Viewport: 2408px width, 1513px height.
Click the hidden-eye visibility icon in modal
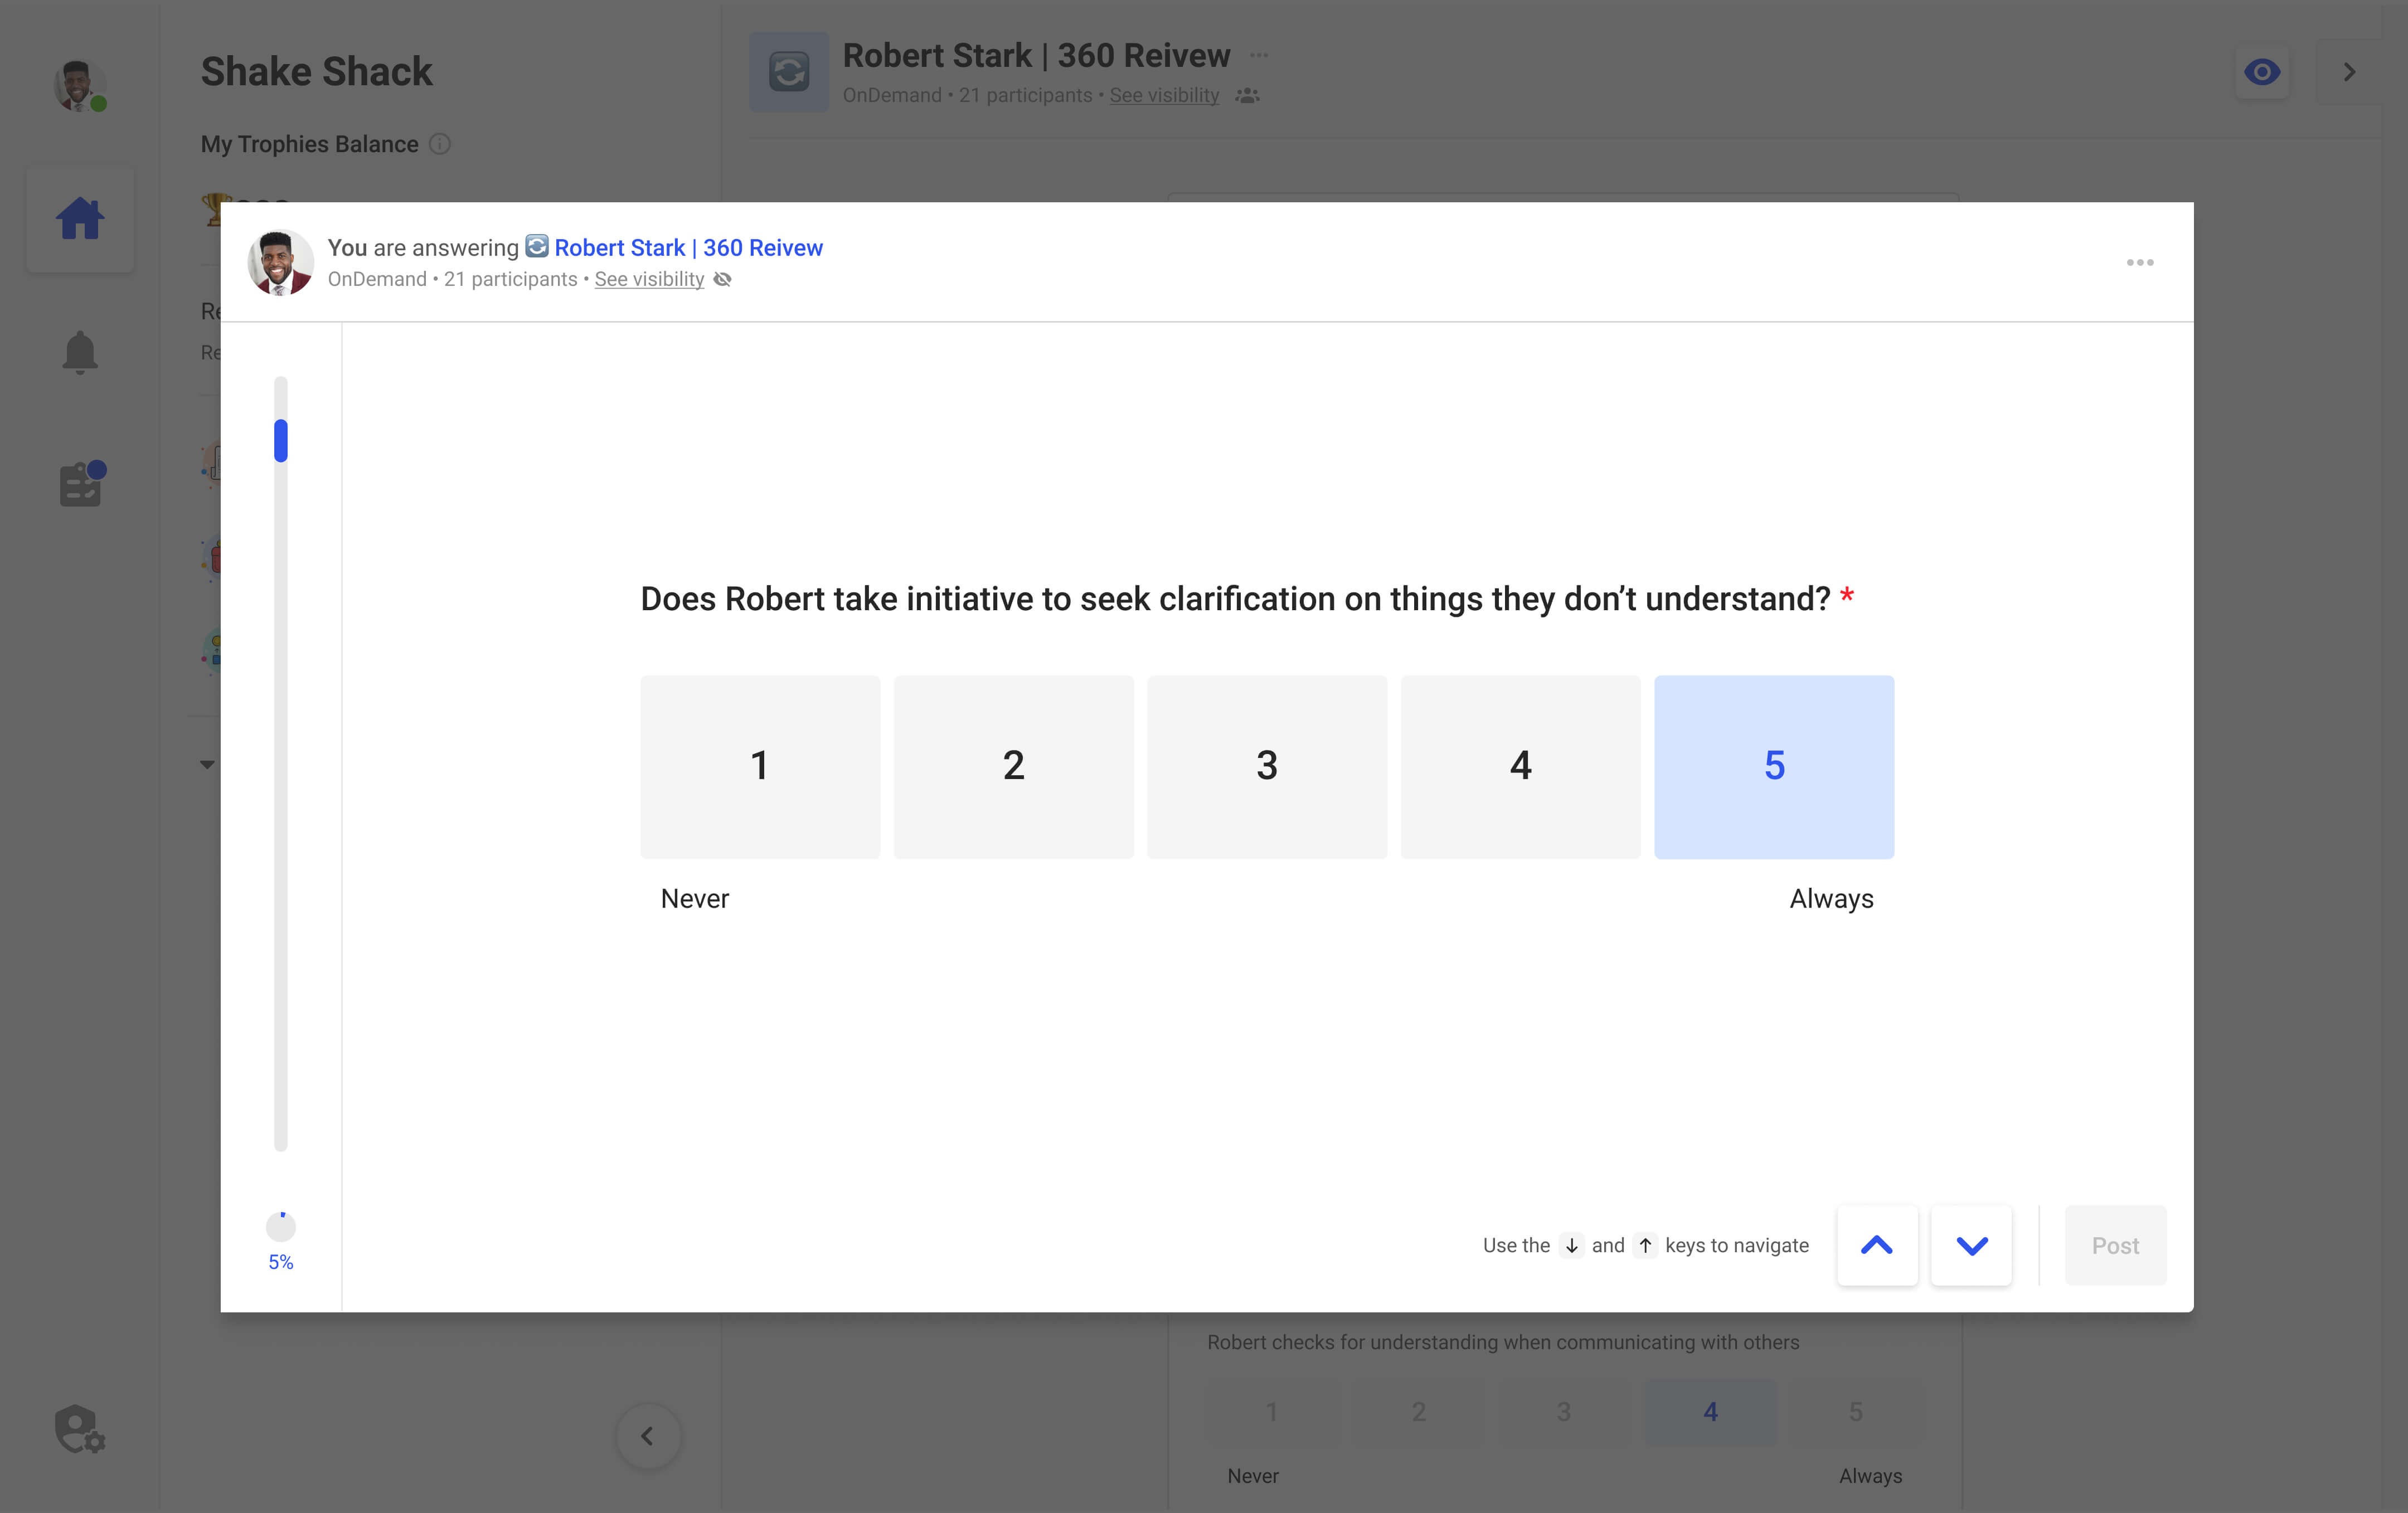click(x=722, y=280)
